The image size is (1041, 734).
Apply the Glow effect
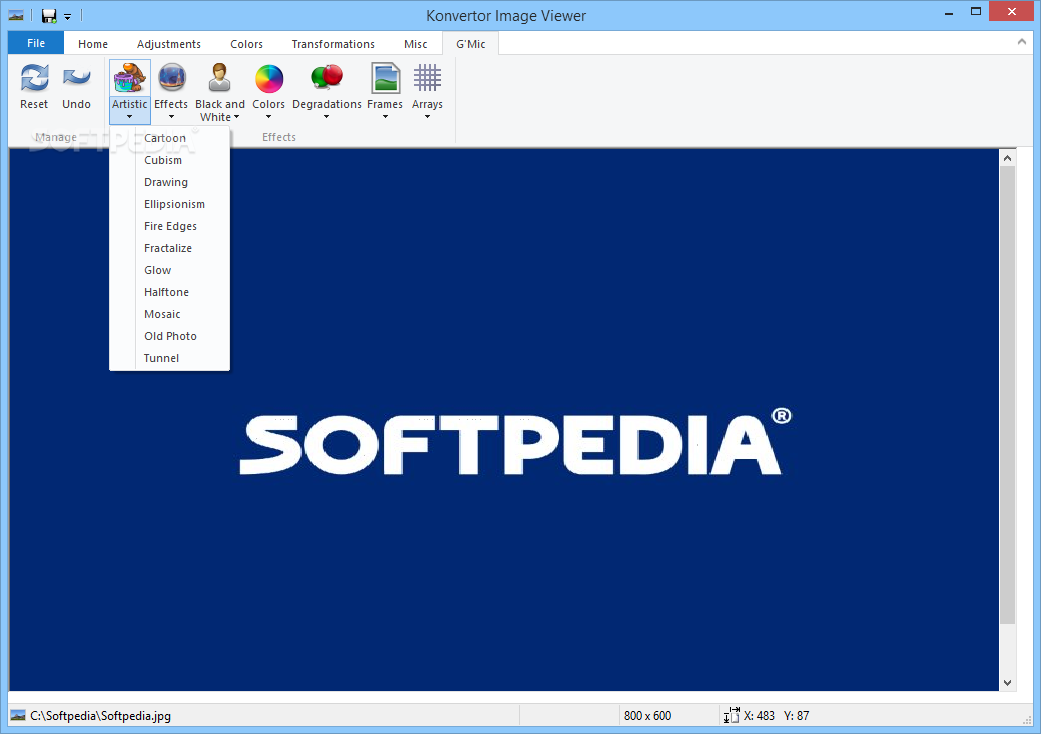(169, 270)
